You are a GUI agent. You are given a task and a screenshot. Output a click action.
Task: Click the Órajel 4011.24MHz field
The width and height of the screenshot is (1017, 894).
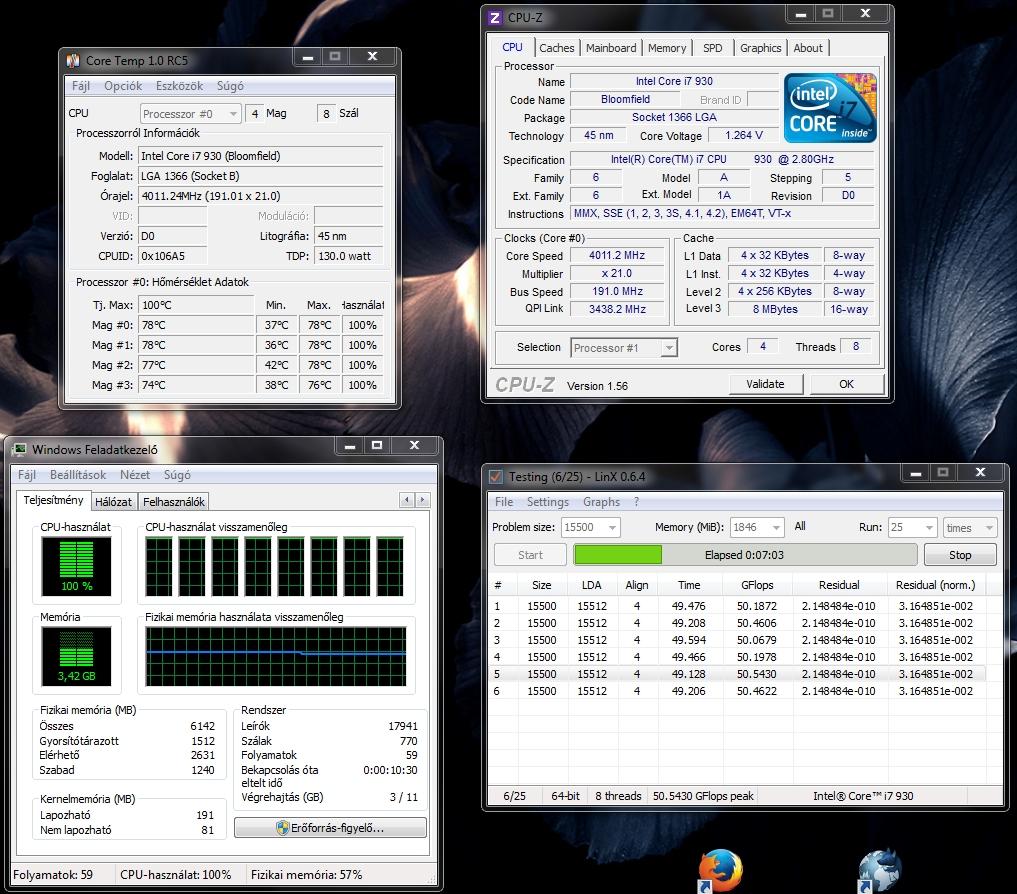click(260, 196)
